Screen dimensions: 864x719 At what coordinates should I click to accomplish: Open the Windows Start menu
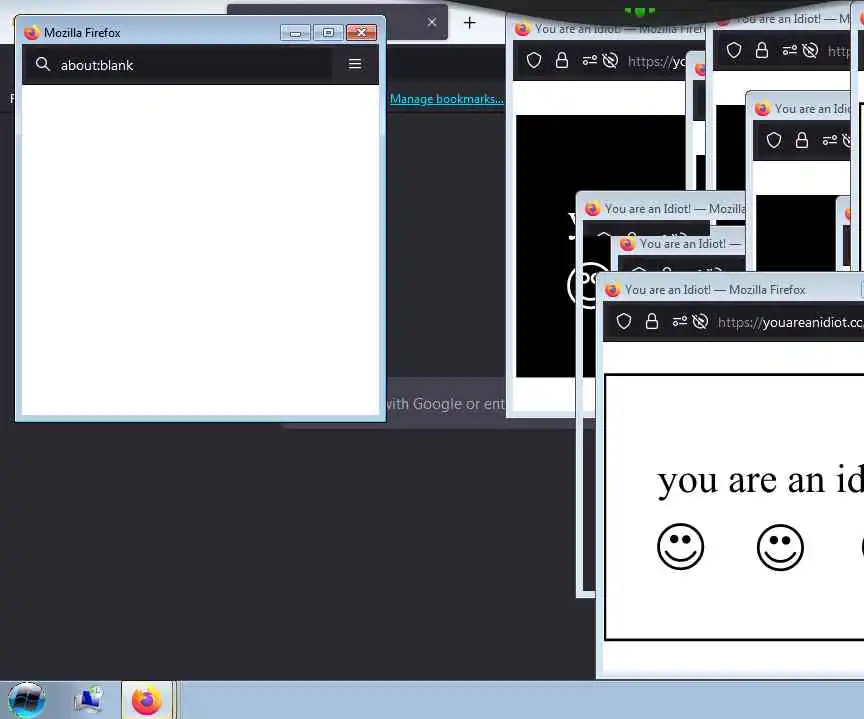pos(26,700)
